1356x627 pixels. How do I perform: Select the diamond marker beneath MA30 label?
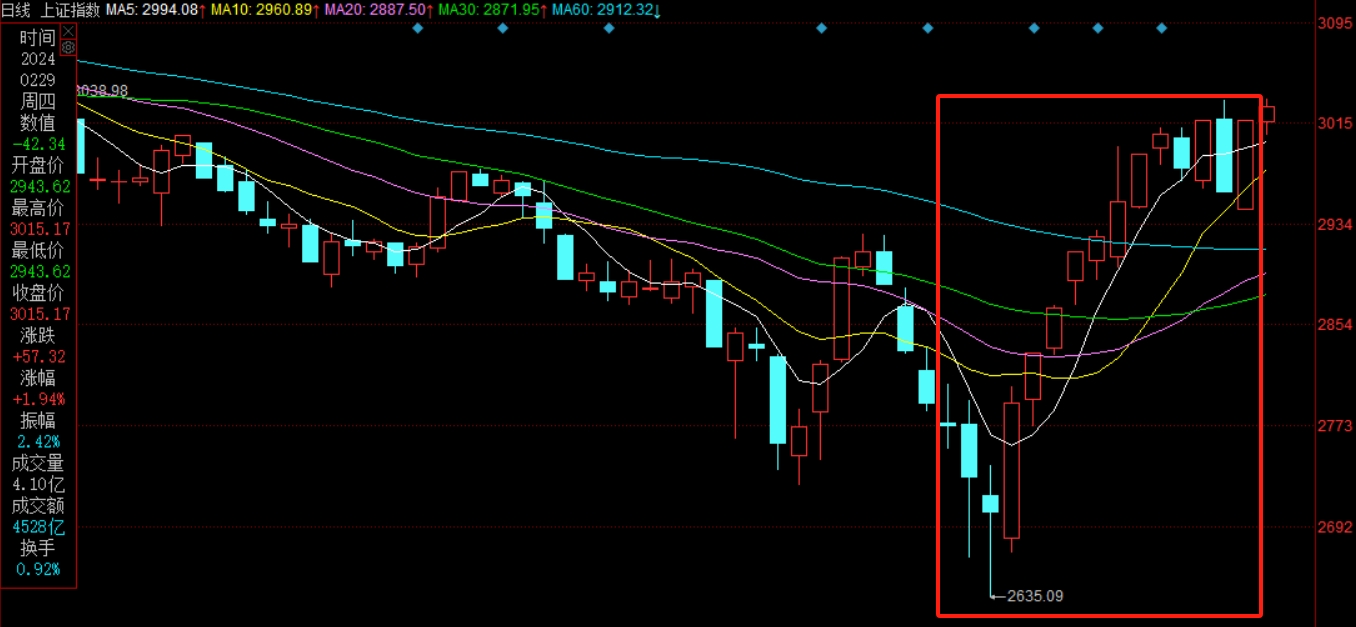pyautogui.click(x=503, y=28)
